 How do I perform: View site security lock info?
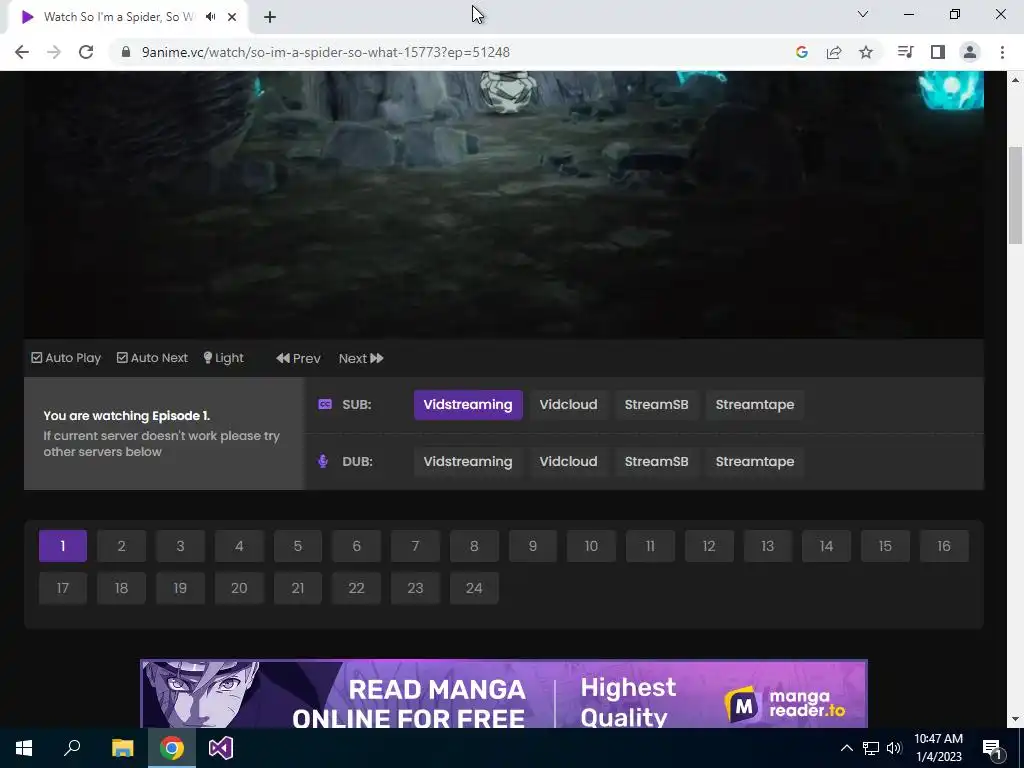pyautogui.click(x=126, y=52)
